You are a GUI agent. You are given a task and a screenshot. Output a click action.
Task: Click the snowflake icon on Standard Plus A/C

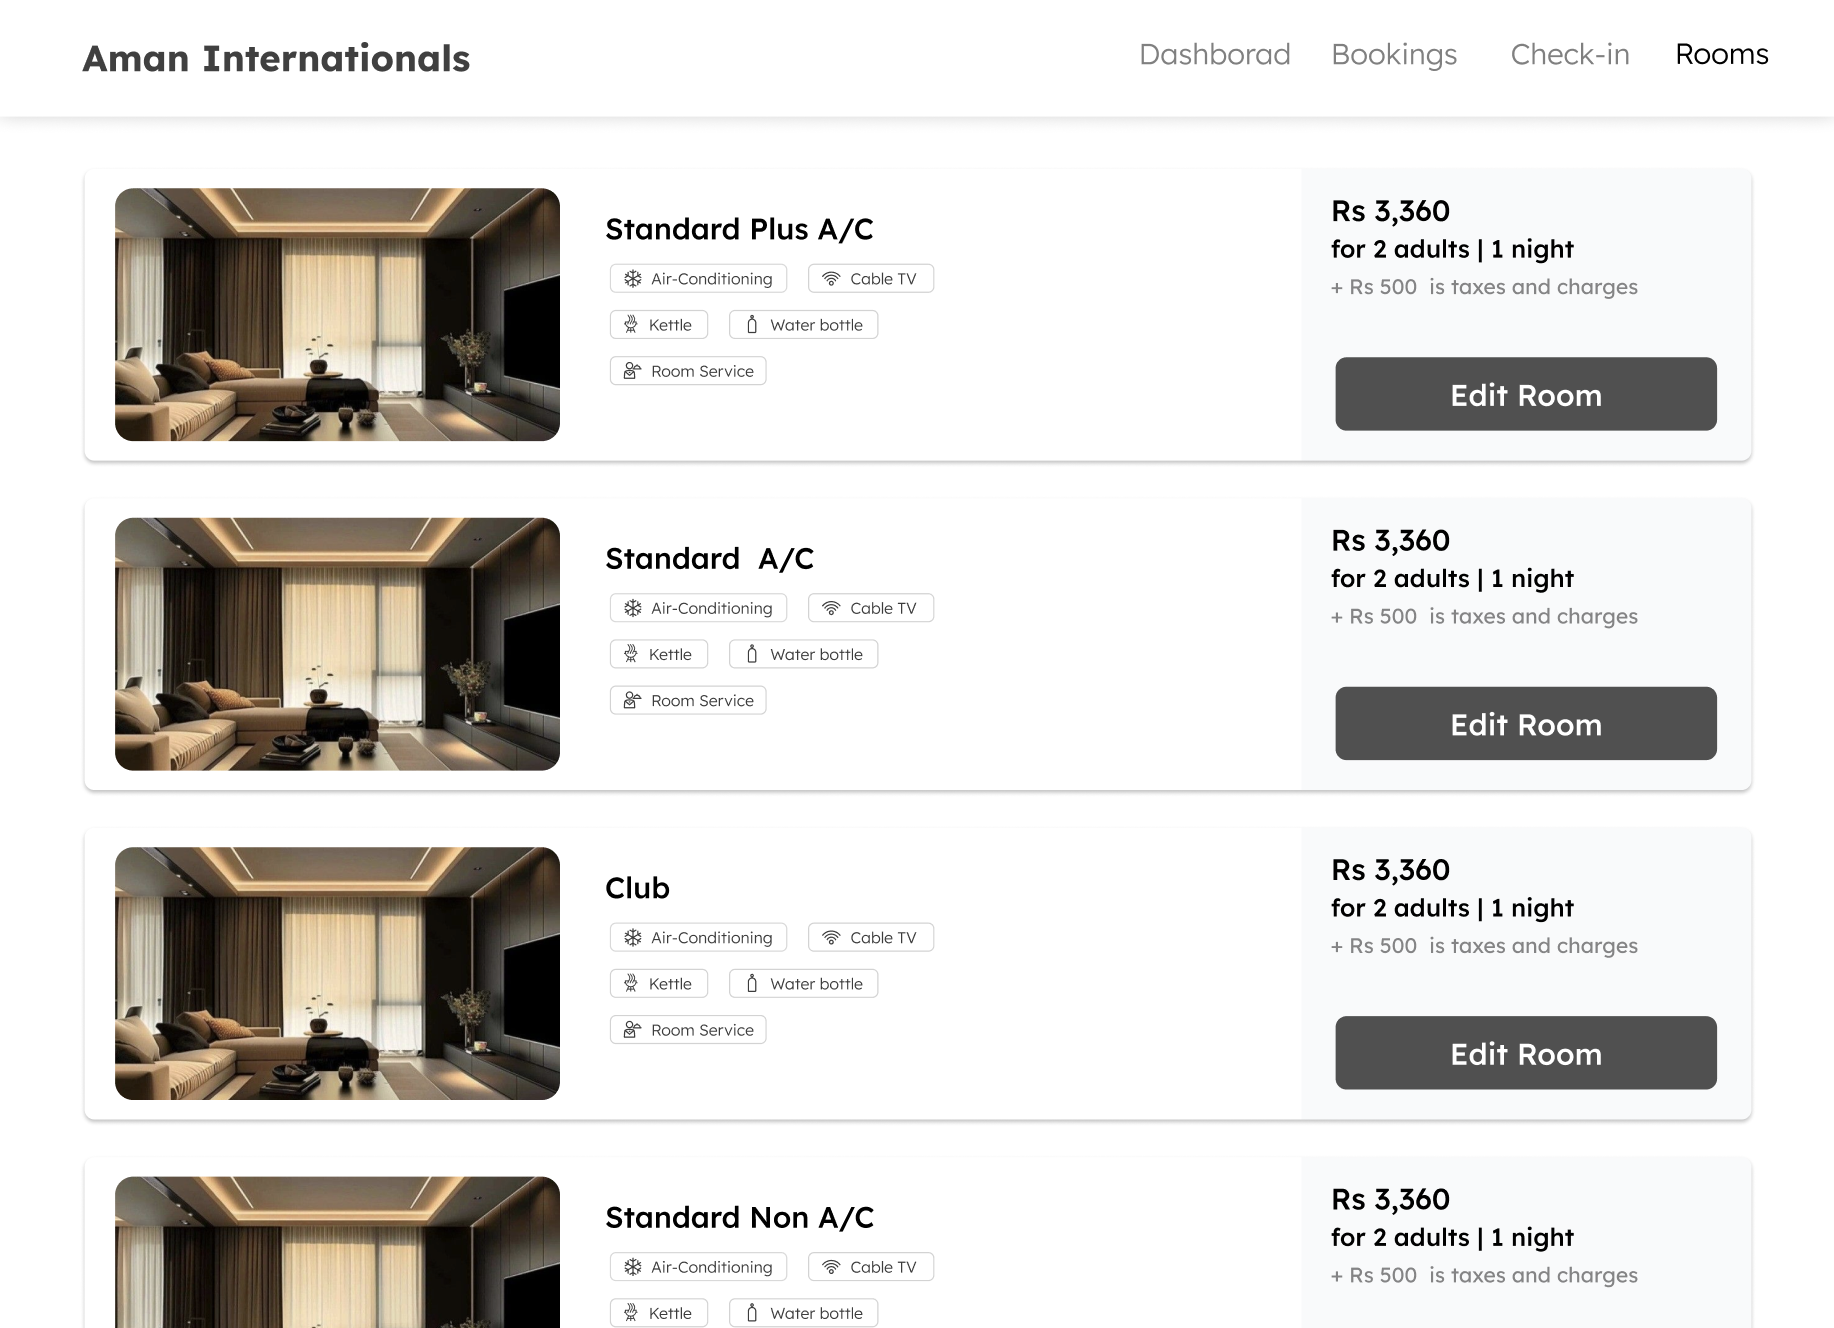633,279
